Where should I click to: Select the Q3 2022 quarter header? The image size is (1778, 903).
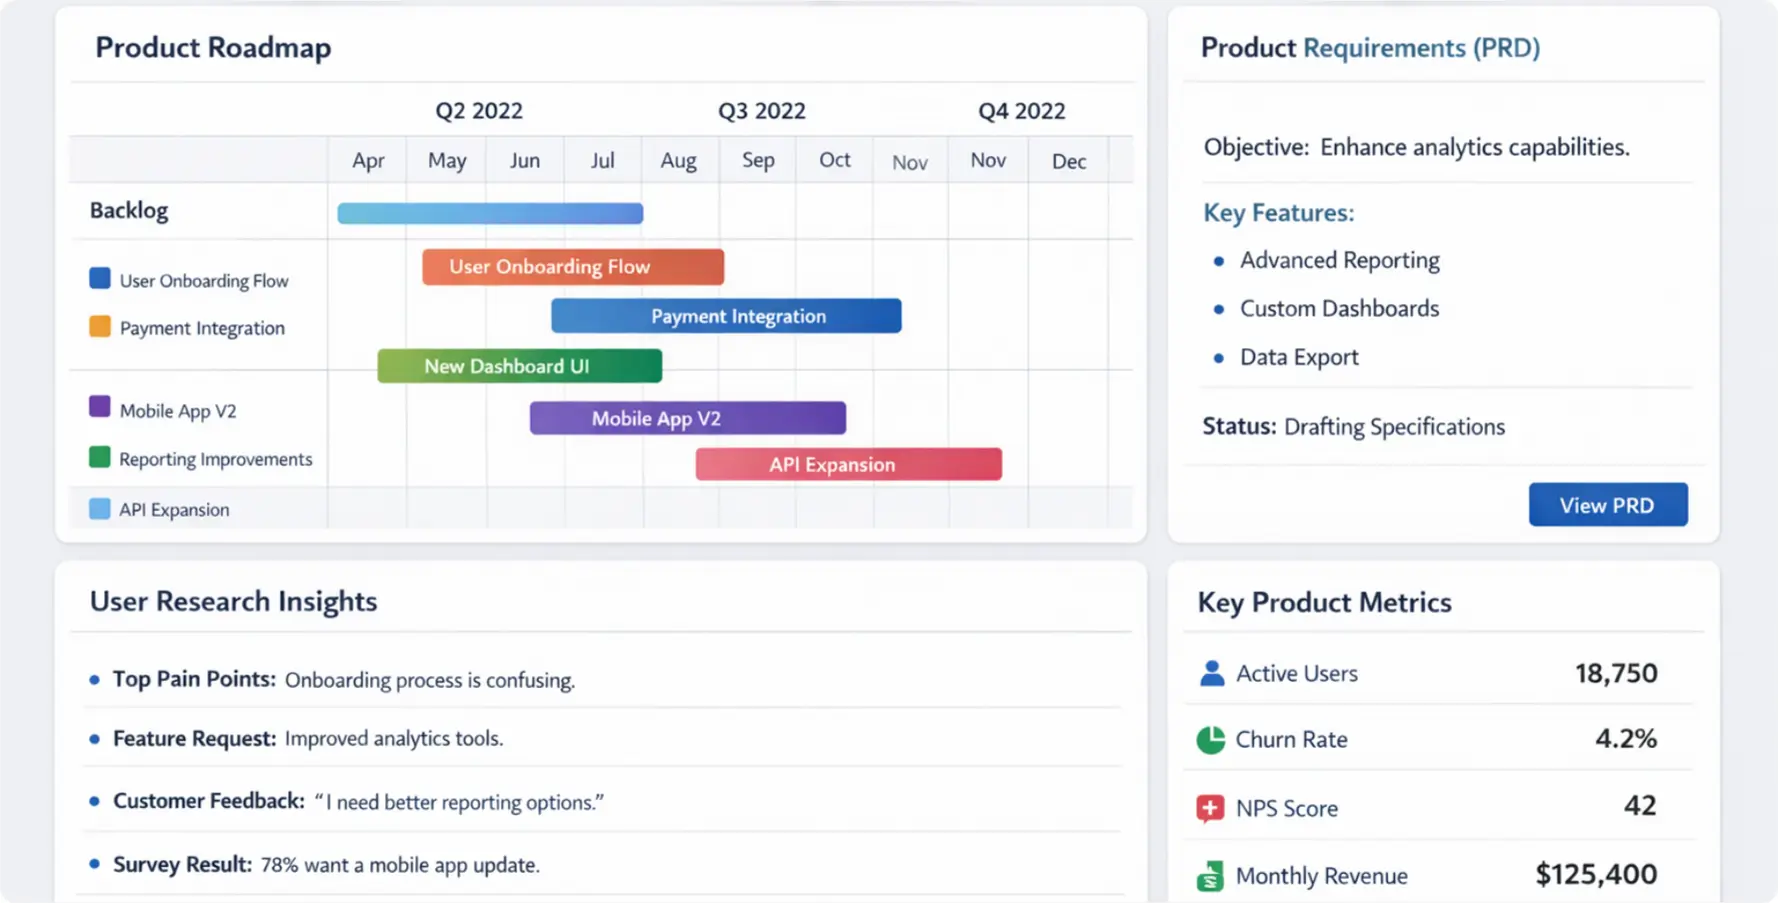click(x=761, y=111)
